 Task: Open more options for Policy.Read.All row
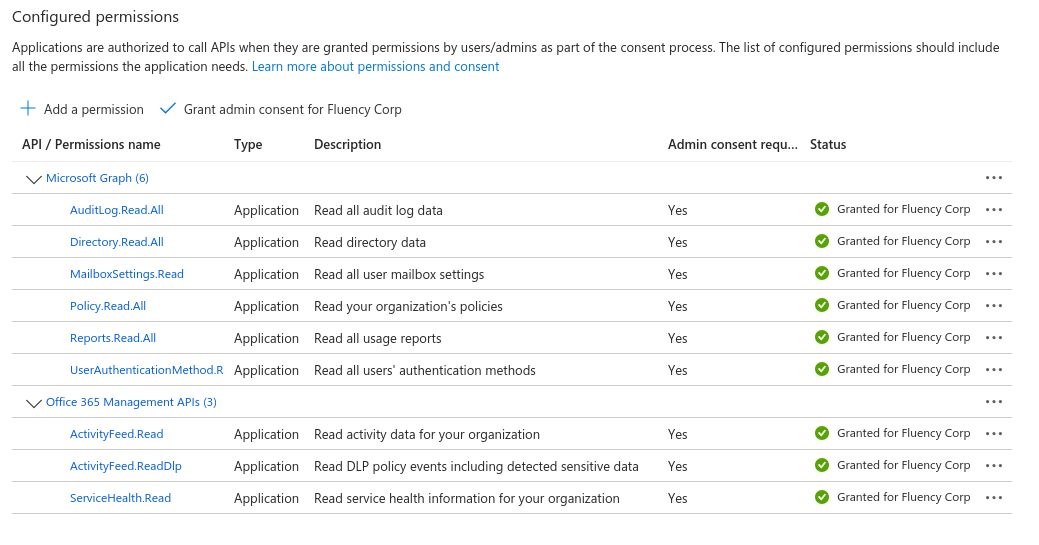[993, 306]
